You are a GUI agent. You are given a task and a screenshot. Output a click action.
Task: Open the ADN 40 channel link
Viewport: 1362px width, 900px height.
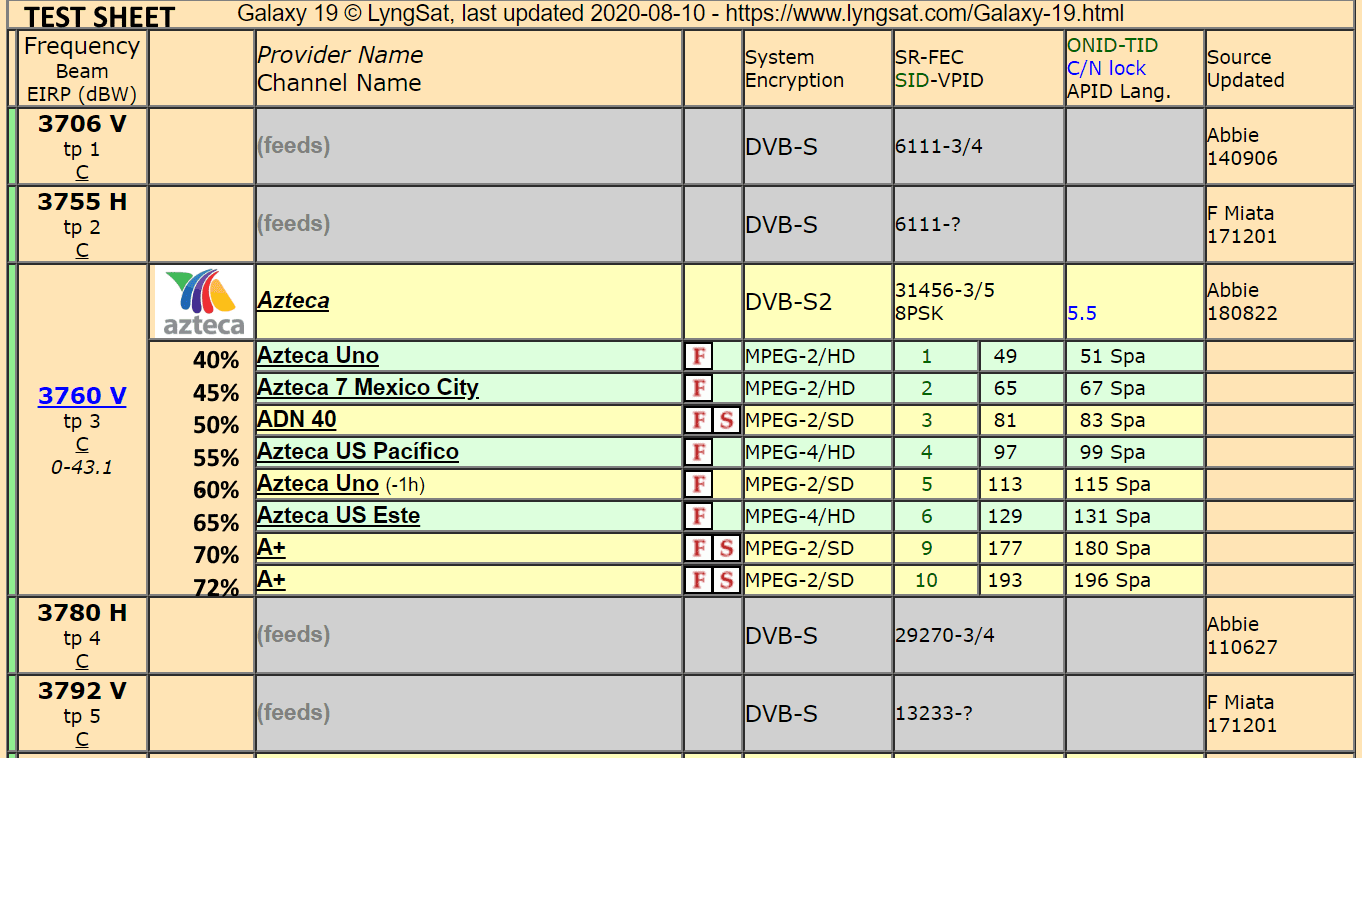click(297, 419)
